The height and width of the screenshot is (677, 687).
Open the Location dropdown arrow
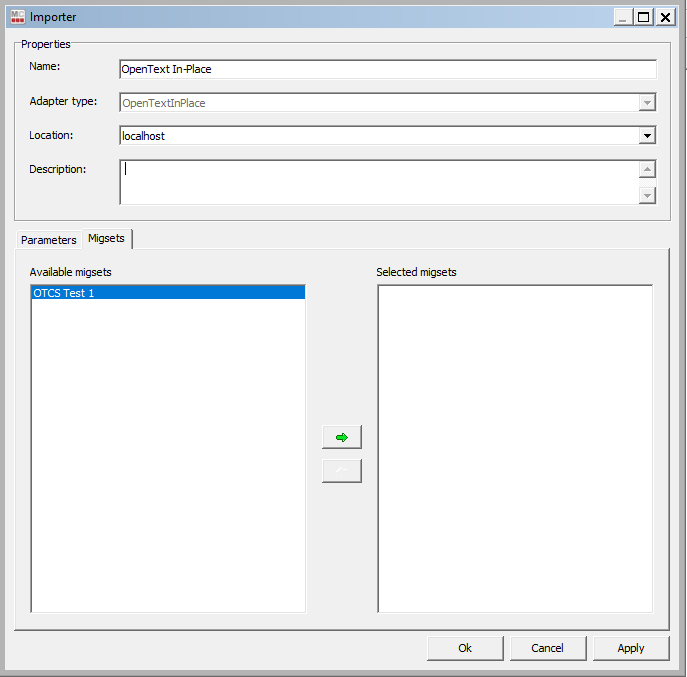[x=647, y=135]
